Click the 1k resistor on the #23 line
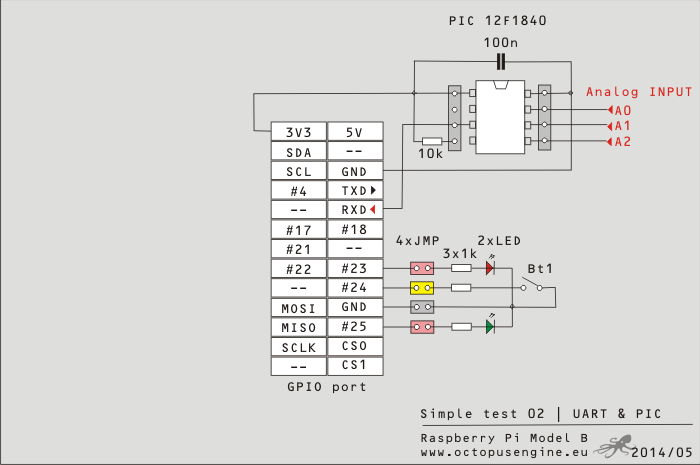 [x=461, y=268]
